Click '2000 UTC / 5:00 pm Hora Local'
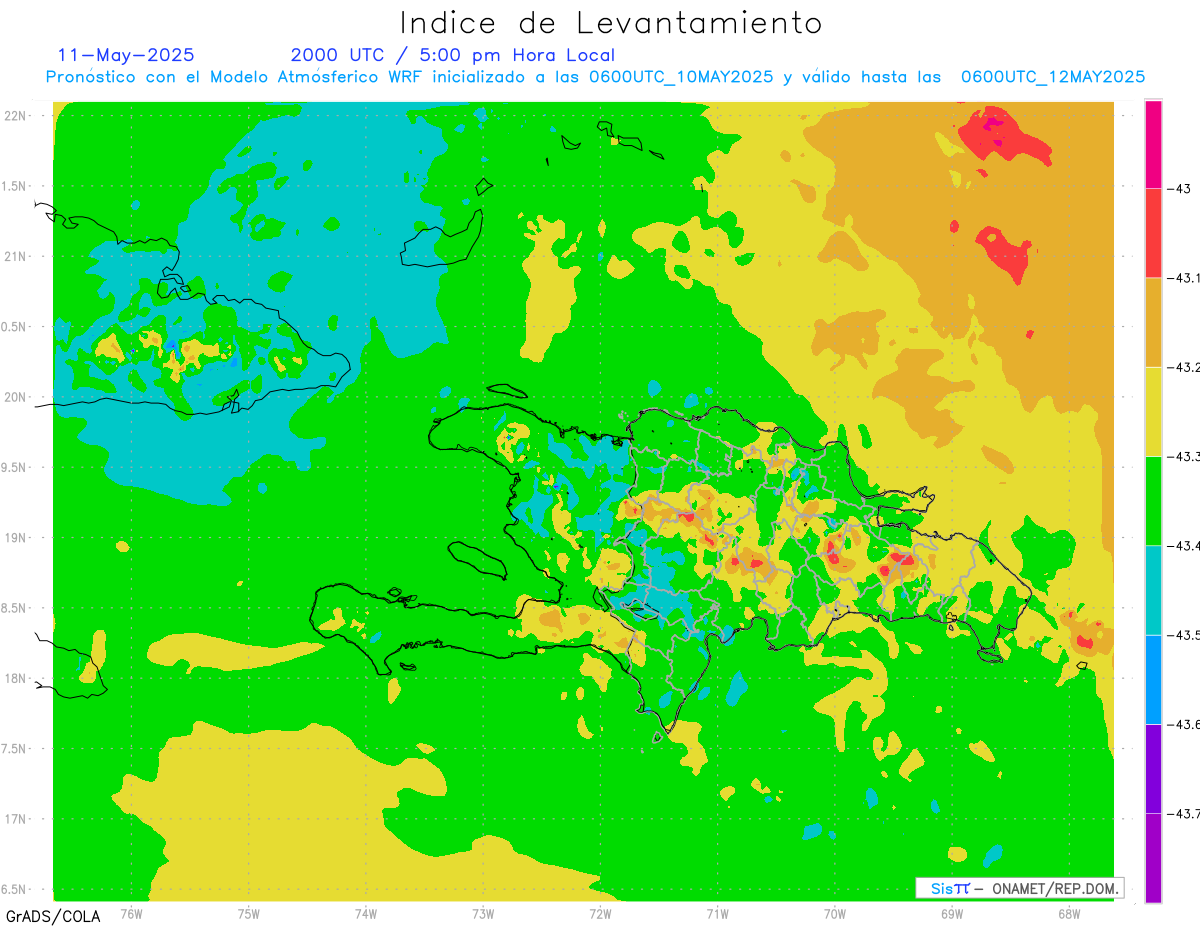Screen dimensions: 1200x927 tap(453, 56)
